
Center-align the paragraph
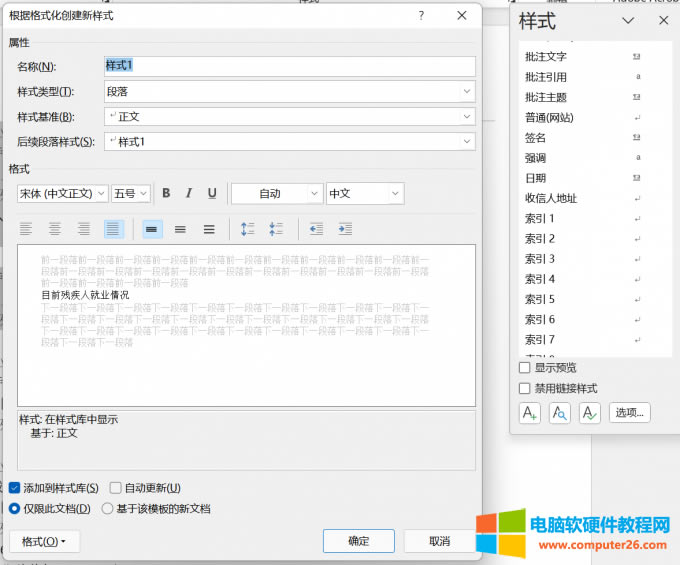click(55, 229)
